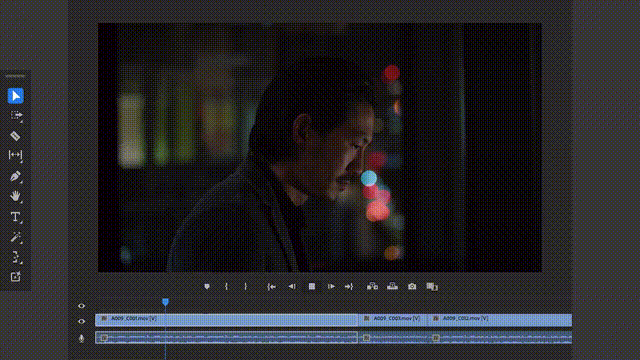The height and width of the screenshot is (360, 640).
Task: Select the audio clip under A009_C001.mov
Action: coord(227,338)
